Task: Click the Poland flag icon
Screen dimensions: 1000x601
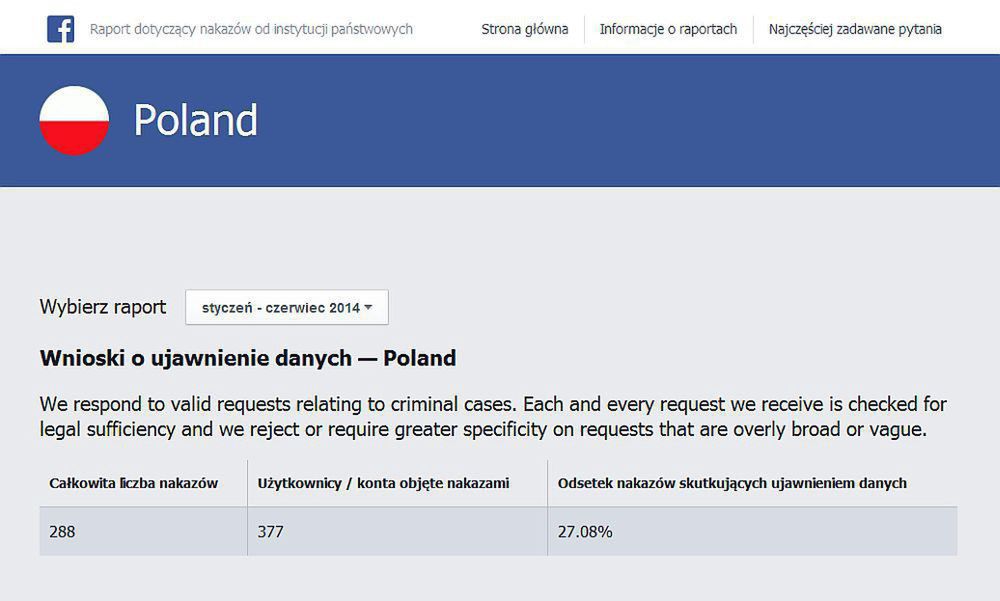Action: coord(74,120)
